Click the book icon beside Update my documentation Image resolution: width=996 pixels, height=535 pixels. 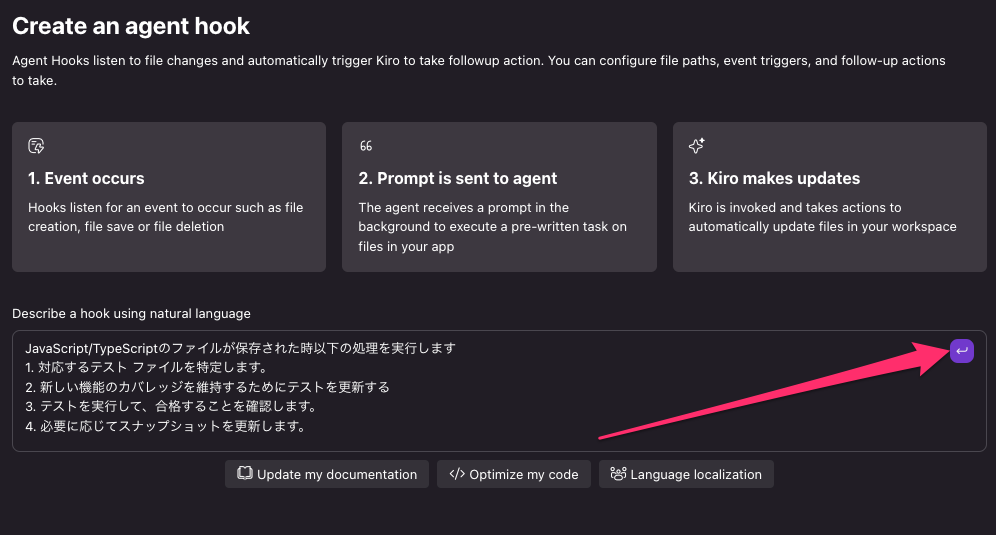(x=245, y=473)
